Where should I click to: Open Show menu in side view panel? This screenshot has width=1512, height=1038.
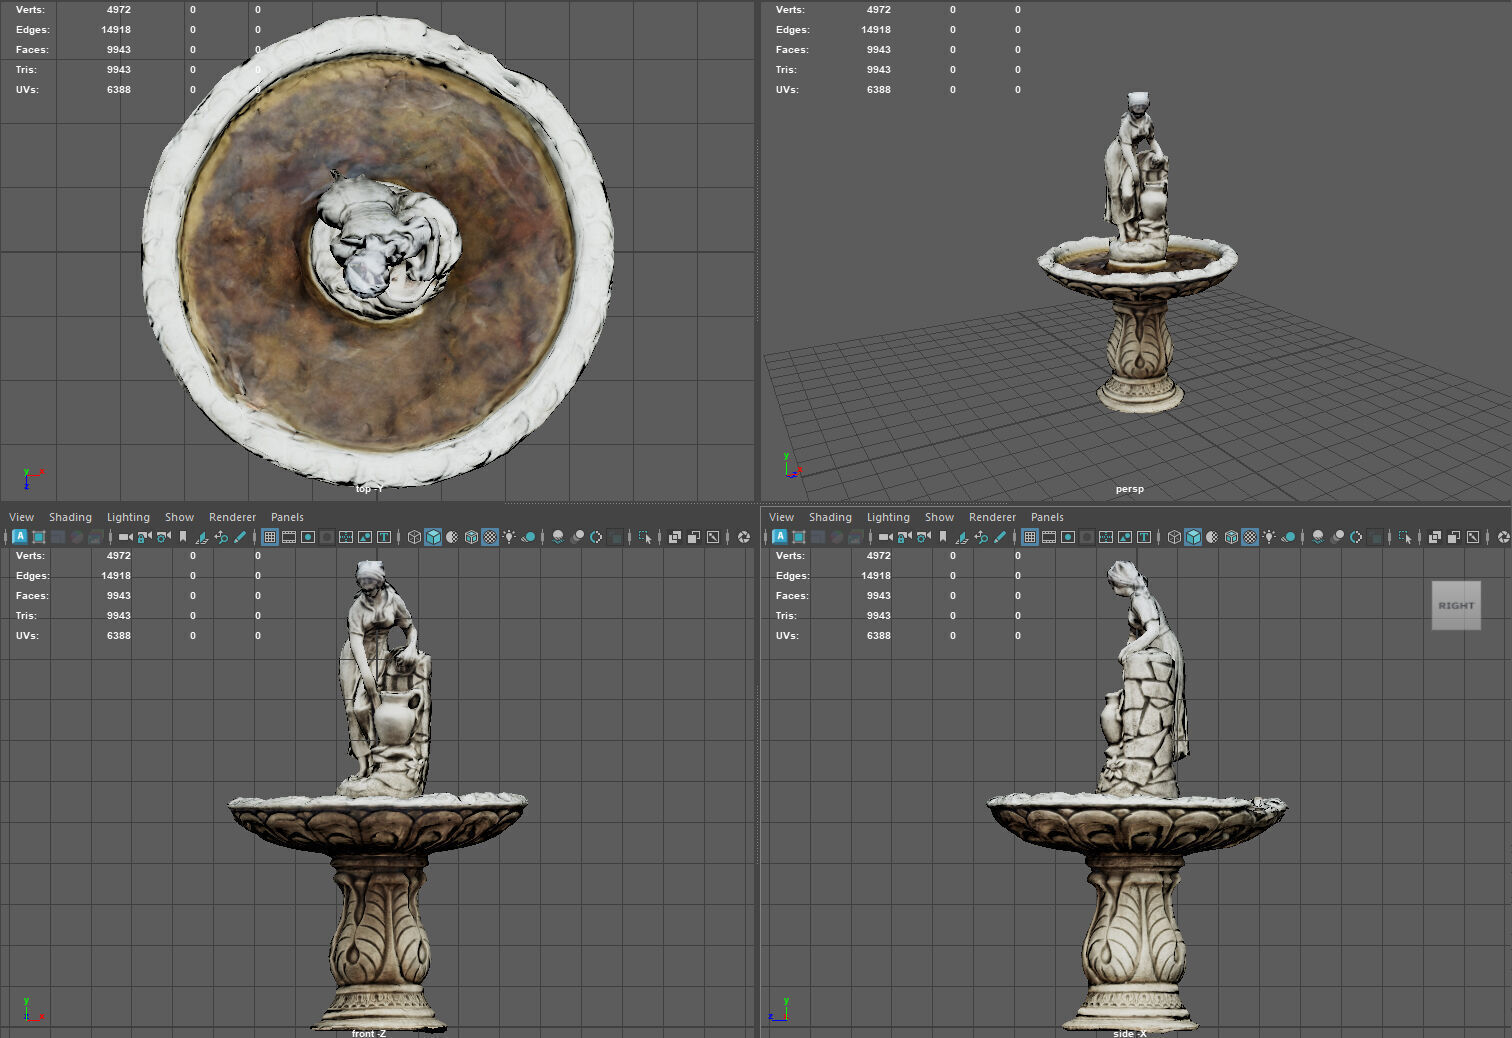[x=939, y=517]
